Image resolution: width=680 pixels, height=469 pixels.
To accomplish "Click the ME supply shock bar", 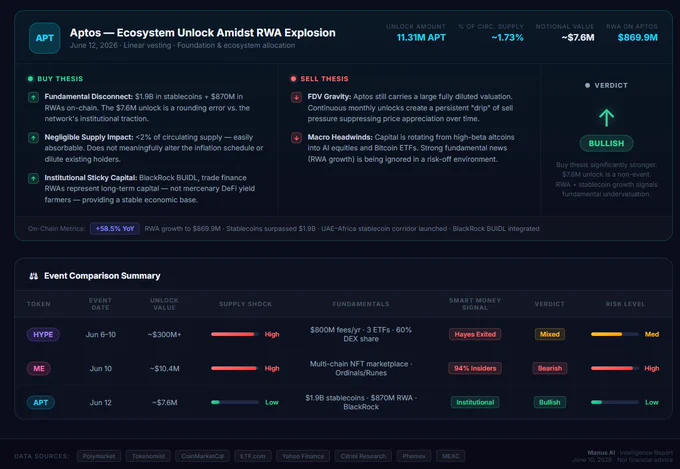I will 235,368.
